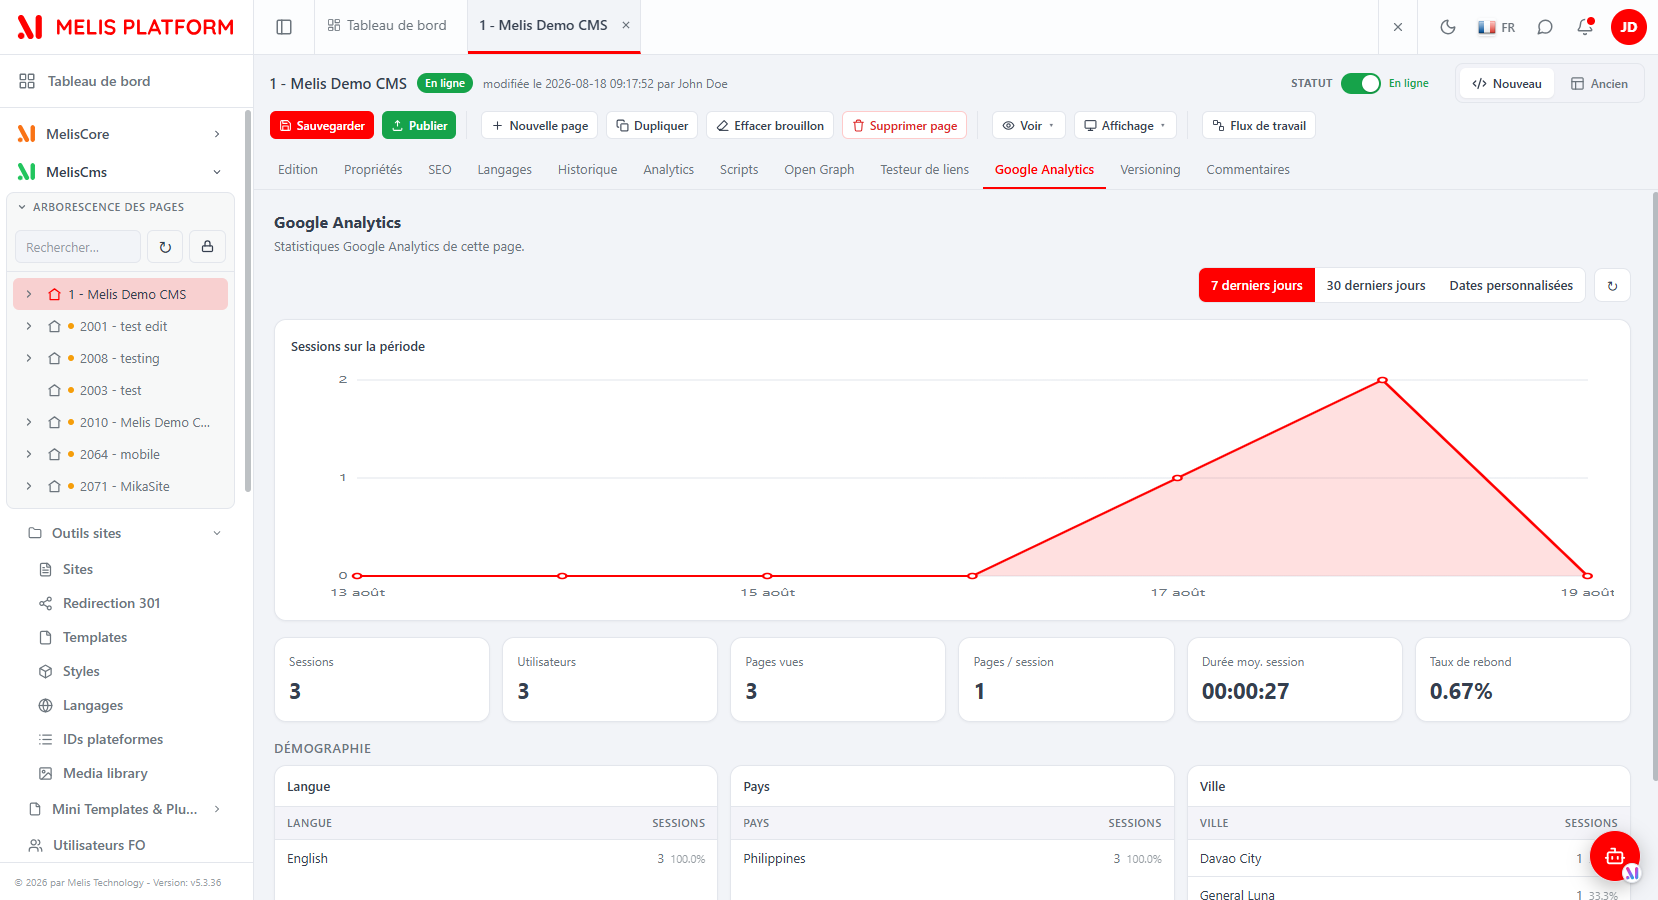Viewport: 1658px width, 900px height.
Task: Switch to Nouveau interface
Action: click(x=1507, y=84)
